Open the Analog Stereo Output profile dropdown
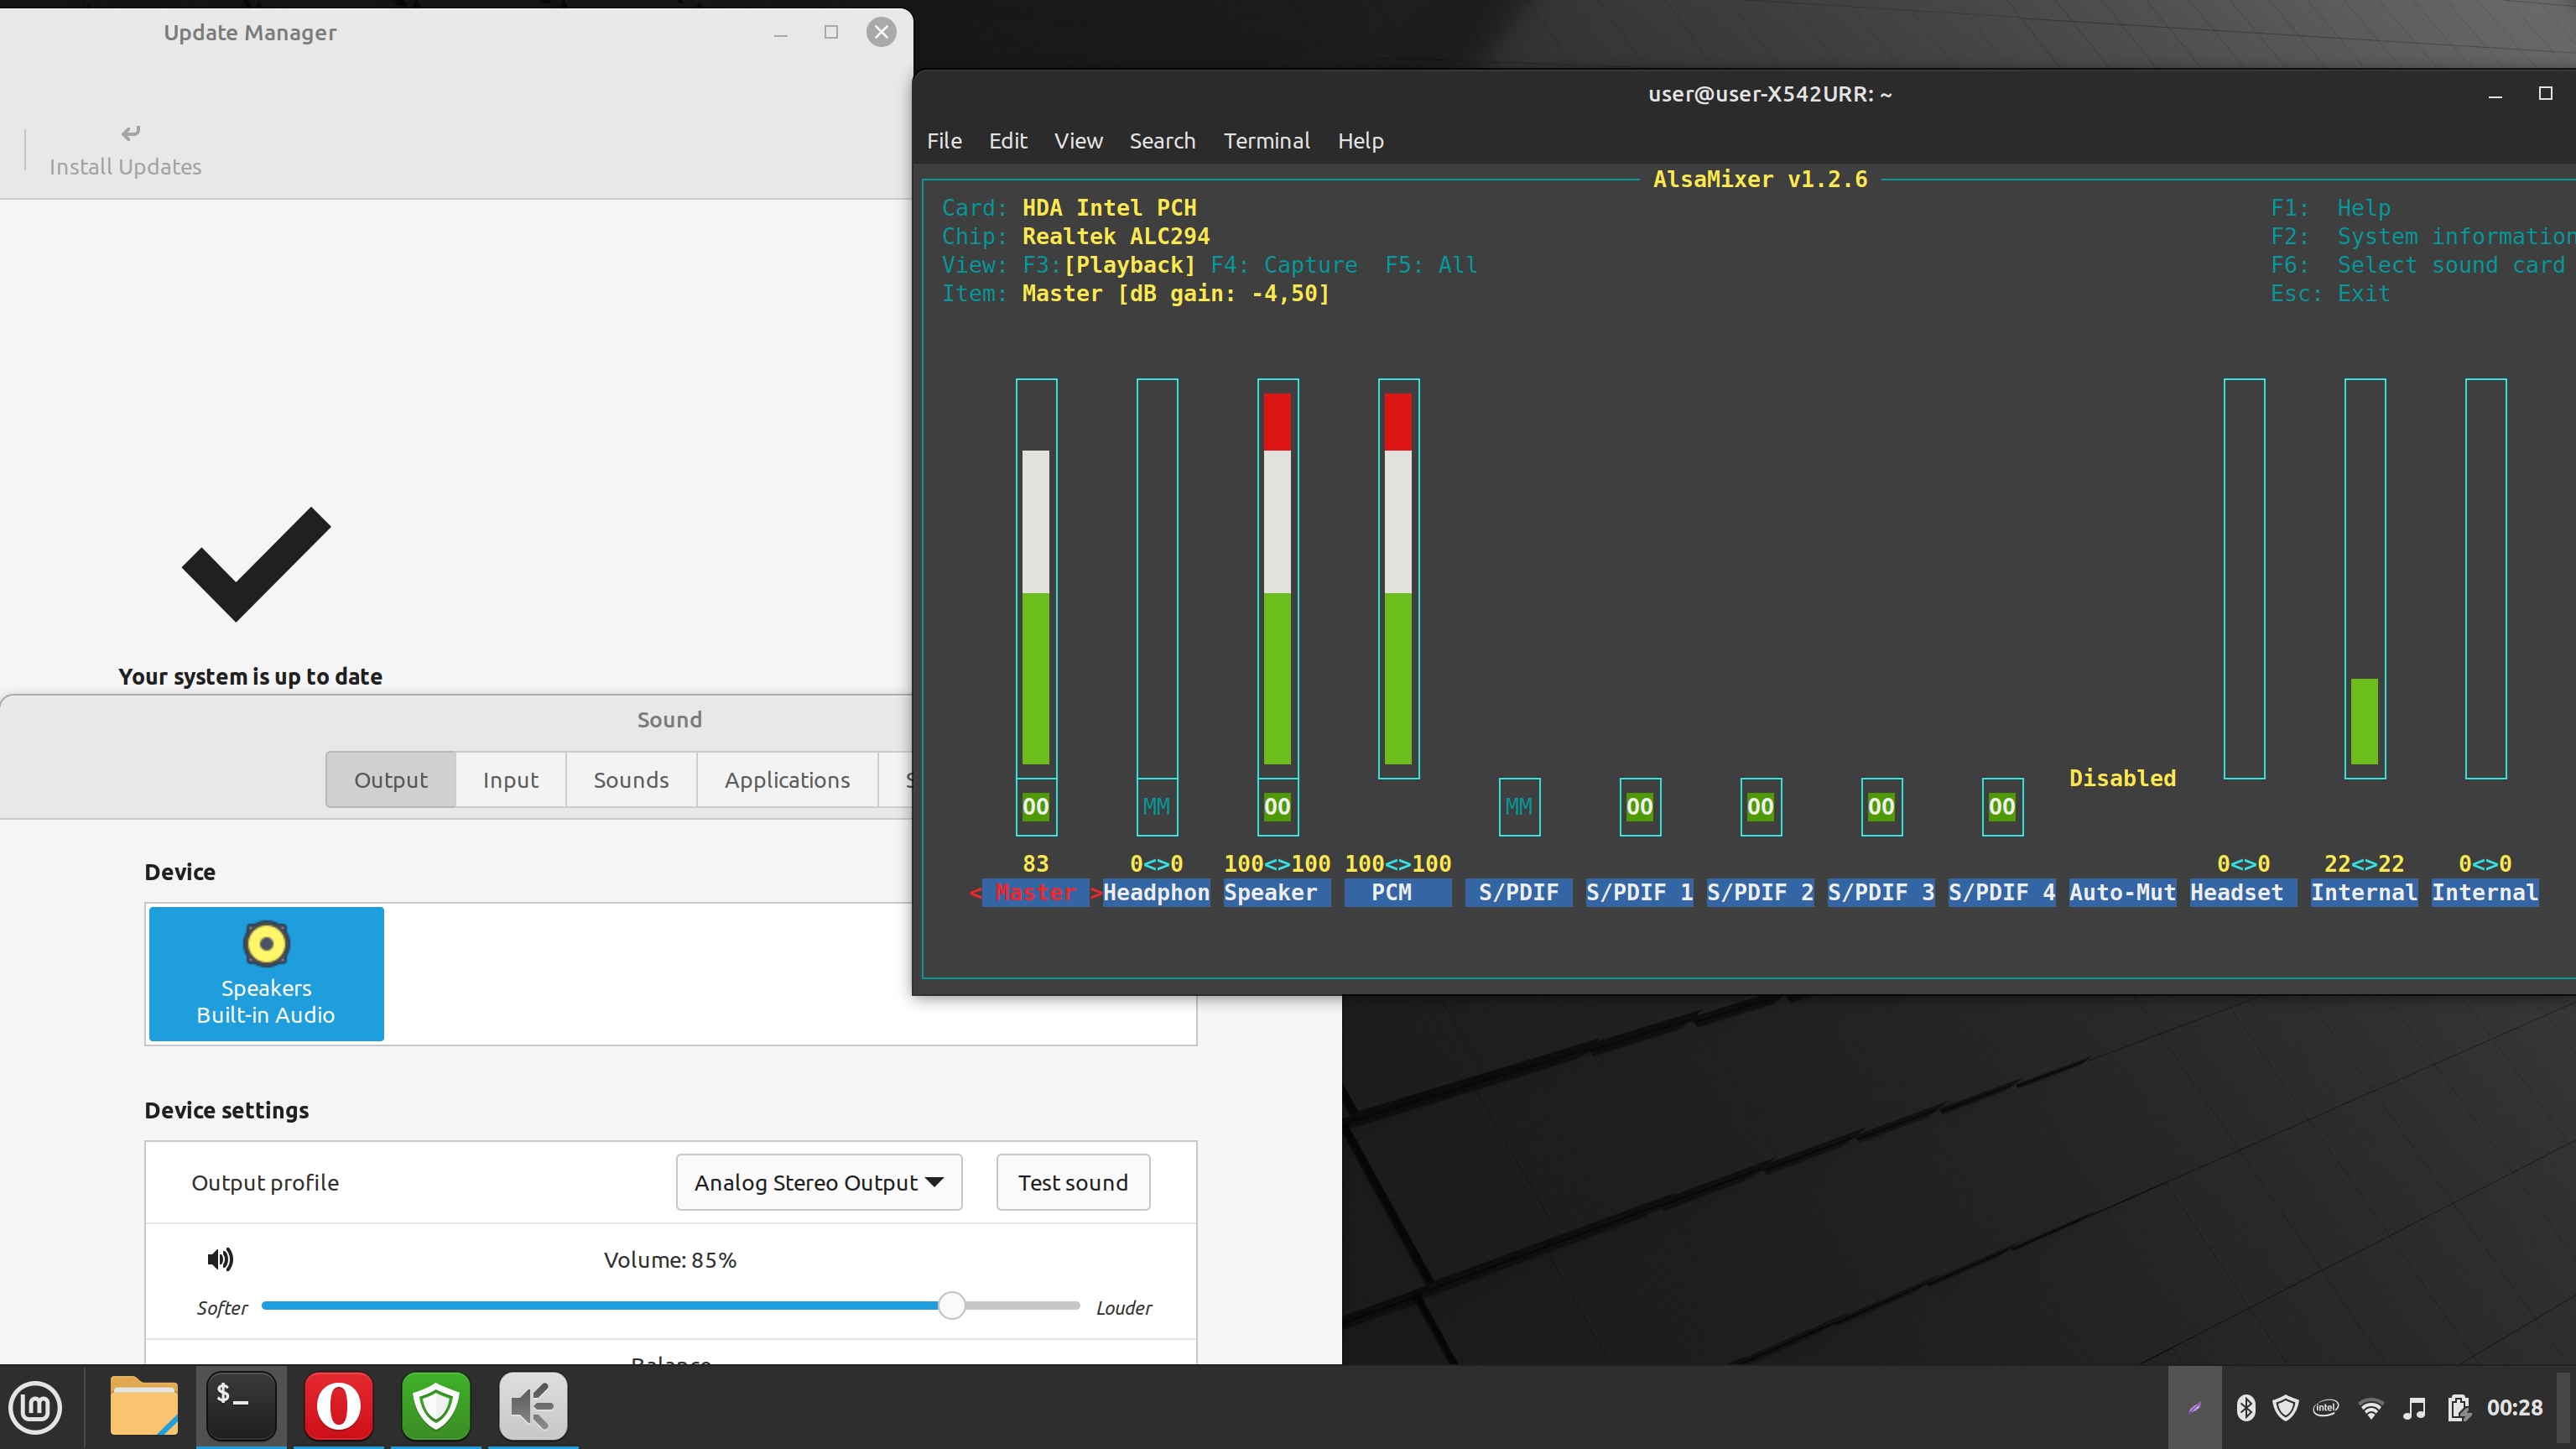 (819, 1183)
